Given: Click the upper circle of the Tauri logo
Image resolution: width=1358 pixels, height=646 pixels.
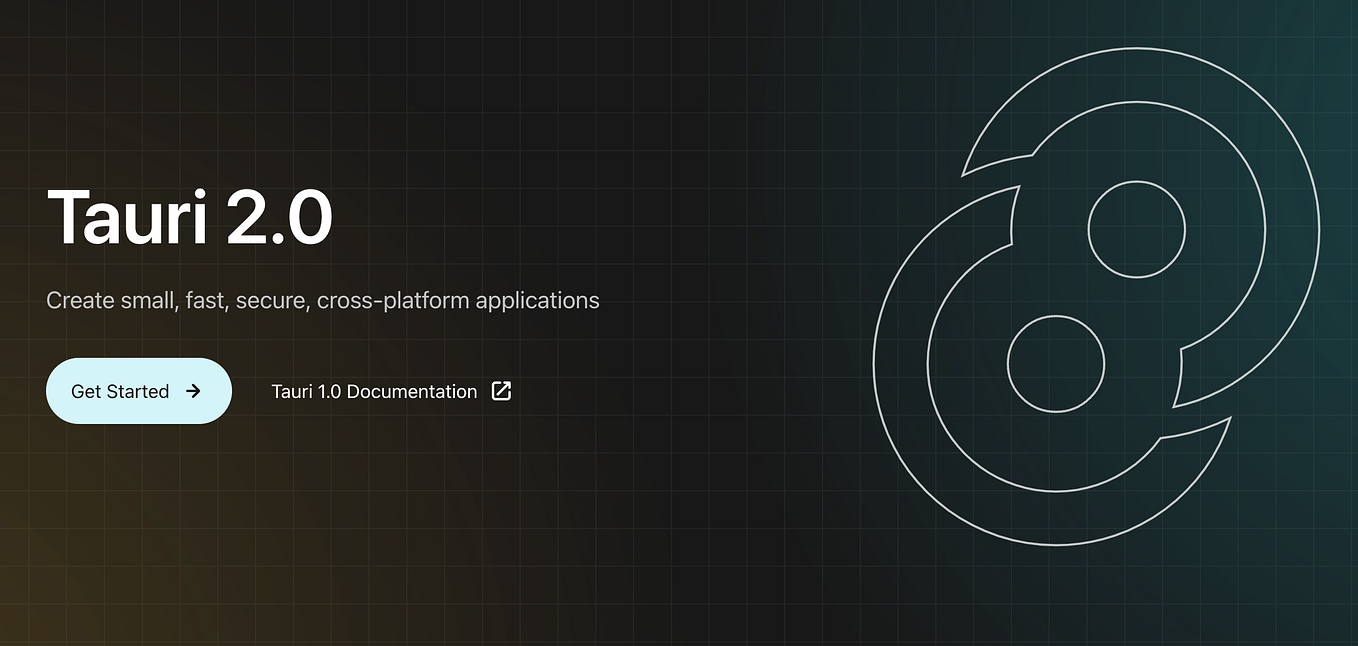Looking at the screenshot, I should 1136,229.
